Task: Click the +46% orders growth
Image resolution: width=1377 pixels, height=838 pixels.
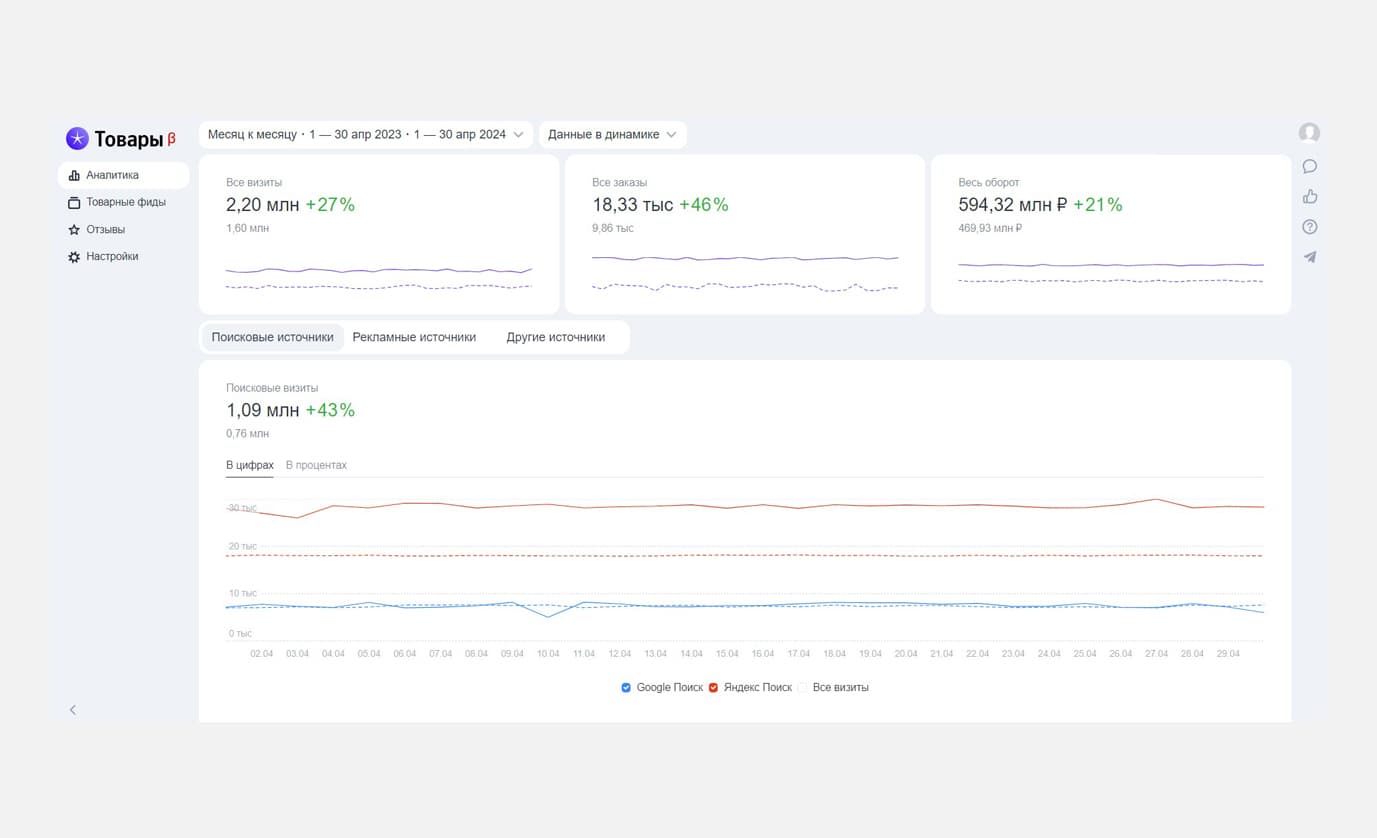Action: tap(704, 205)
